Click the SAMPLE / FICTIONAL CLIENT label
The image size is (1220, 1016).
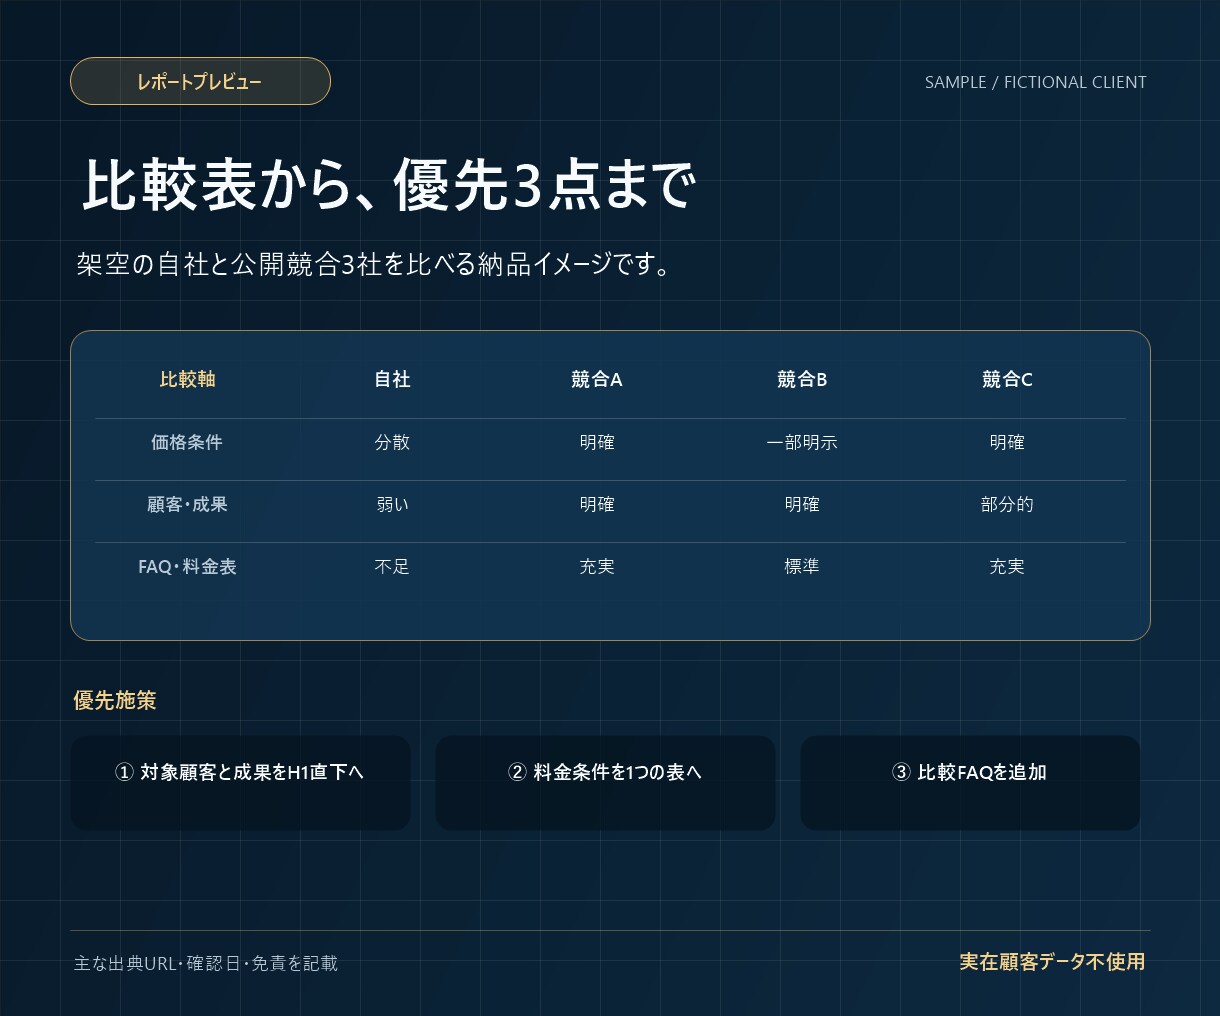[x=1035, y=82]
